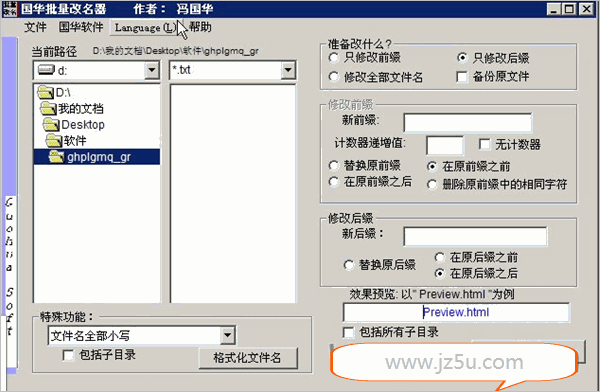
Task: Select the 在原前缀之前 radio button
Action: click(x=432, y=167)
